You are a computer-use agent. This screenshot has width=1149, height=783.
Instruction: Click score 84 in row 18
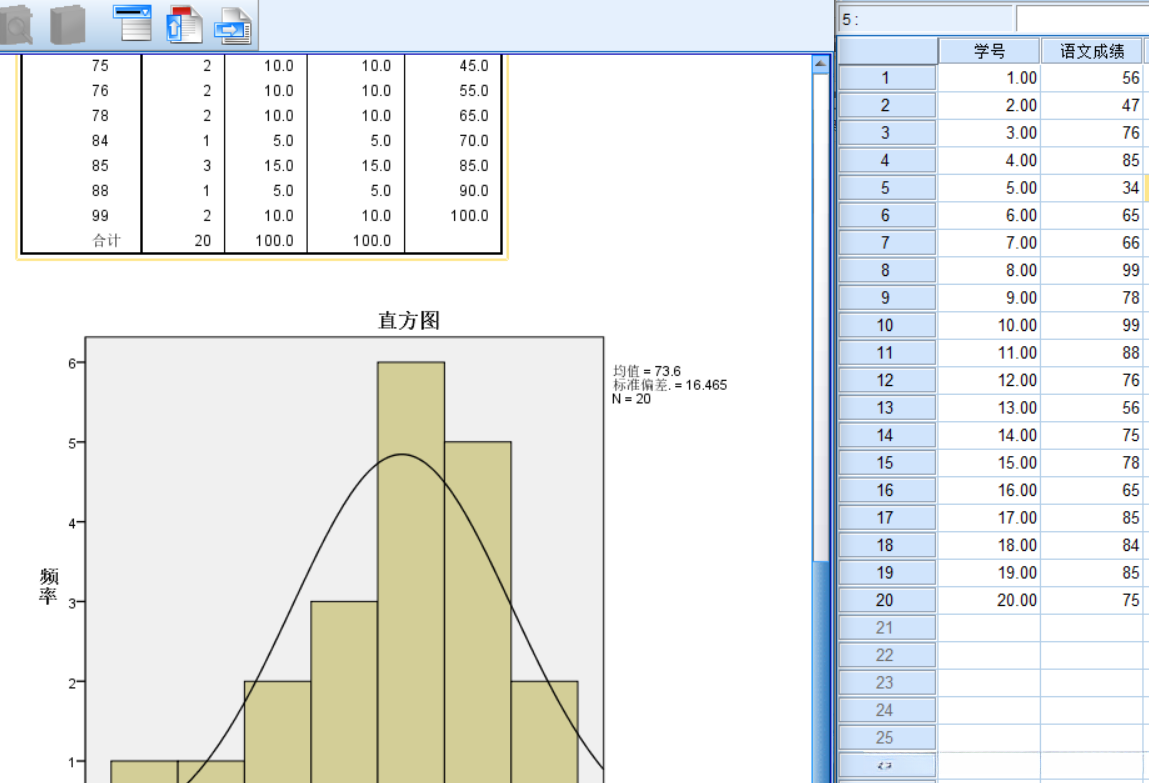point(1092,545)
